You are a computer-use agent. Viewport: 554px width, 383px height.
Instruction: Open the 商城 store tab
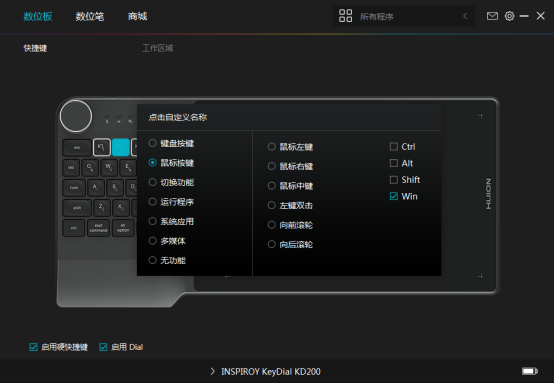tap(137, 16)
